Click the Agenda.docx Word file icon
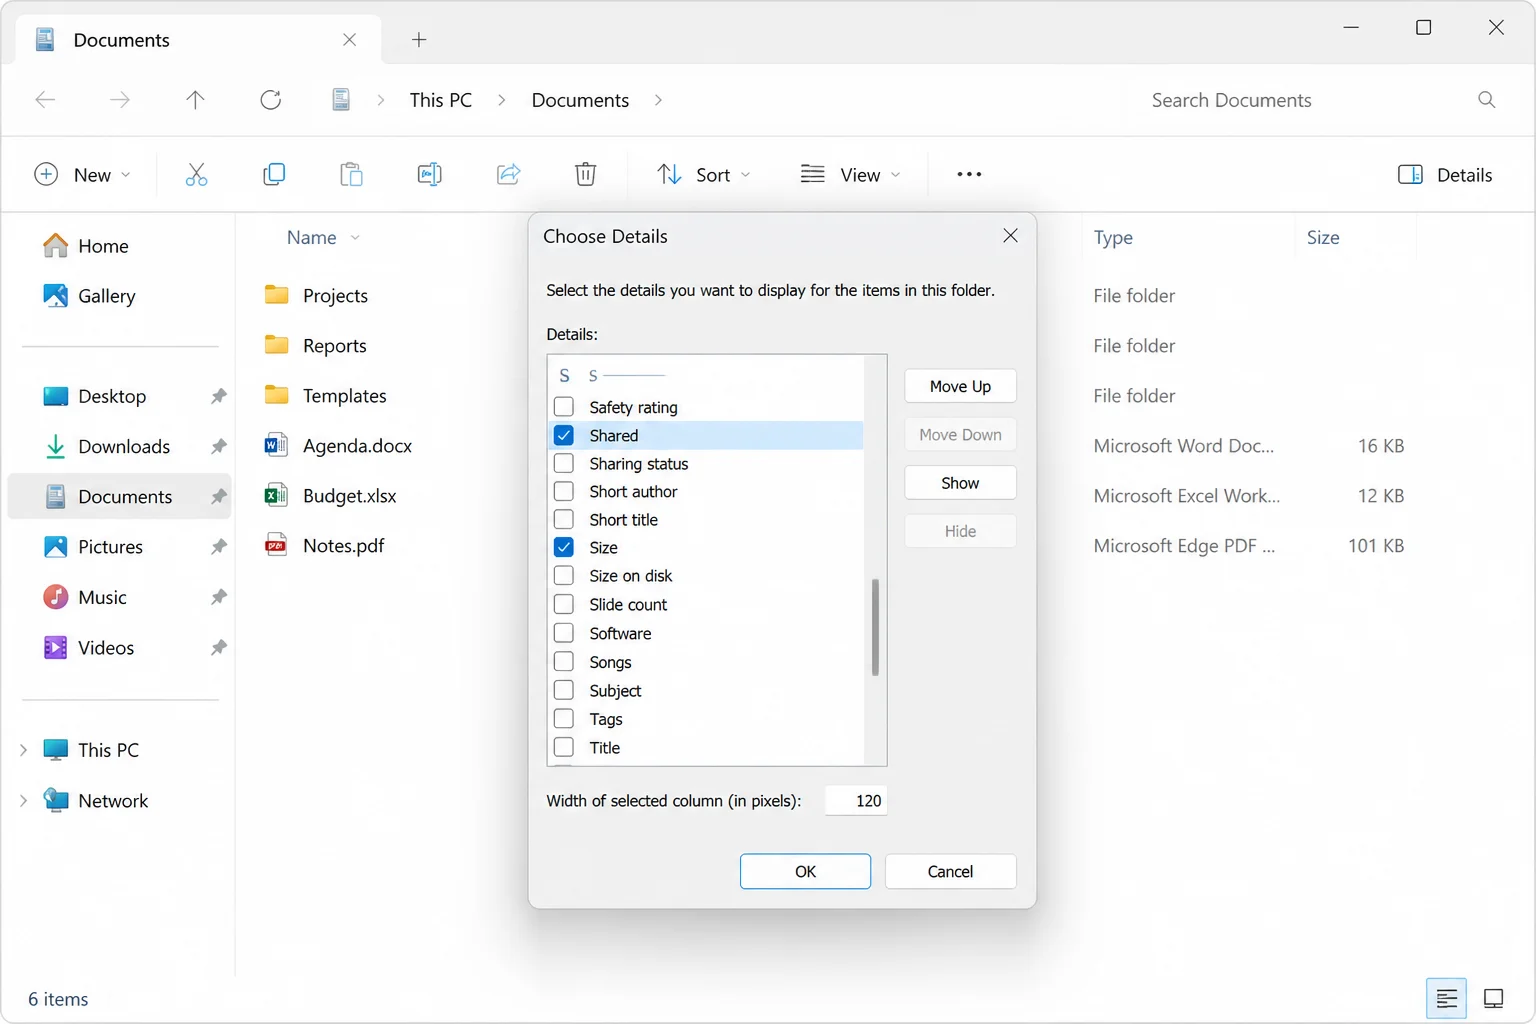This screenshot has width=1536, height=1024. point(276,445)
